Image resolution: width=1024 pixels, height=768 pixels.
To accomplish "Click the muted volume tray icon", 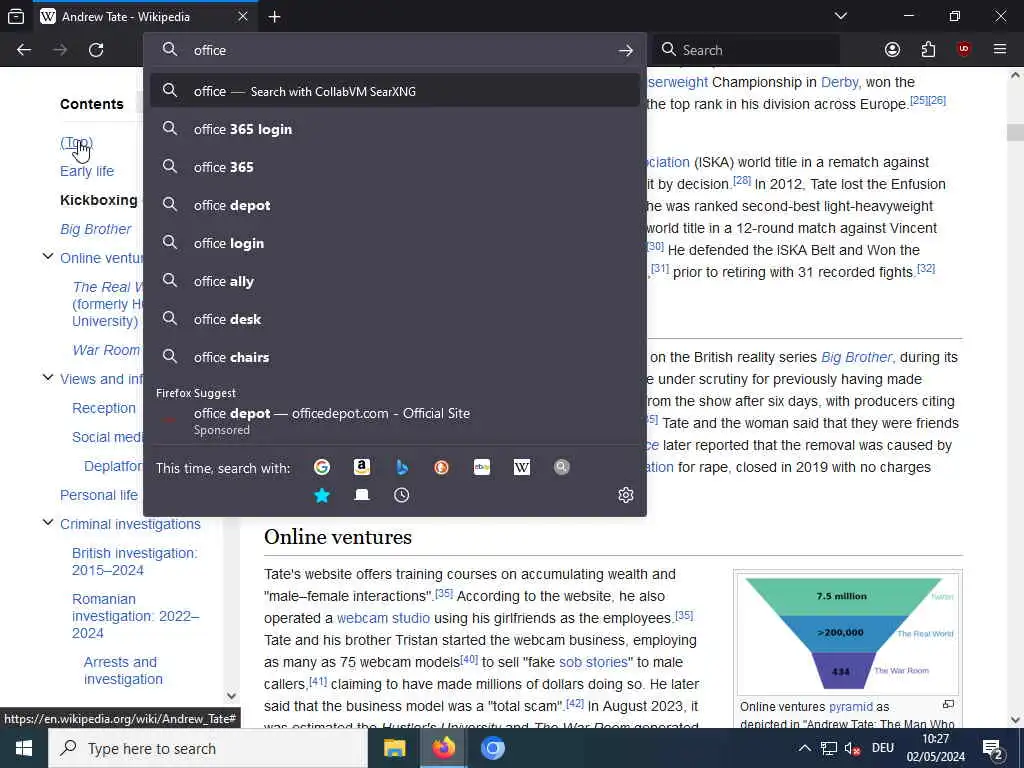I will click(x=852, y=749).
